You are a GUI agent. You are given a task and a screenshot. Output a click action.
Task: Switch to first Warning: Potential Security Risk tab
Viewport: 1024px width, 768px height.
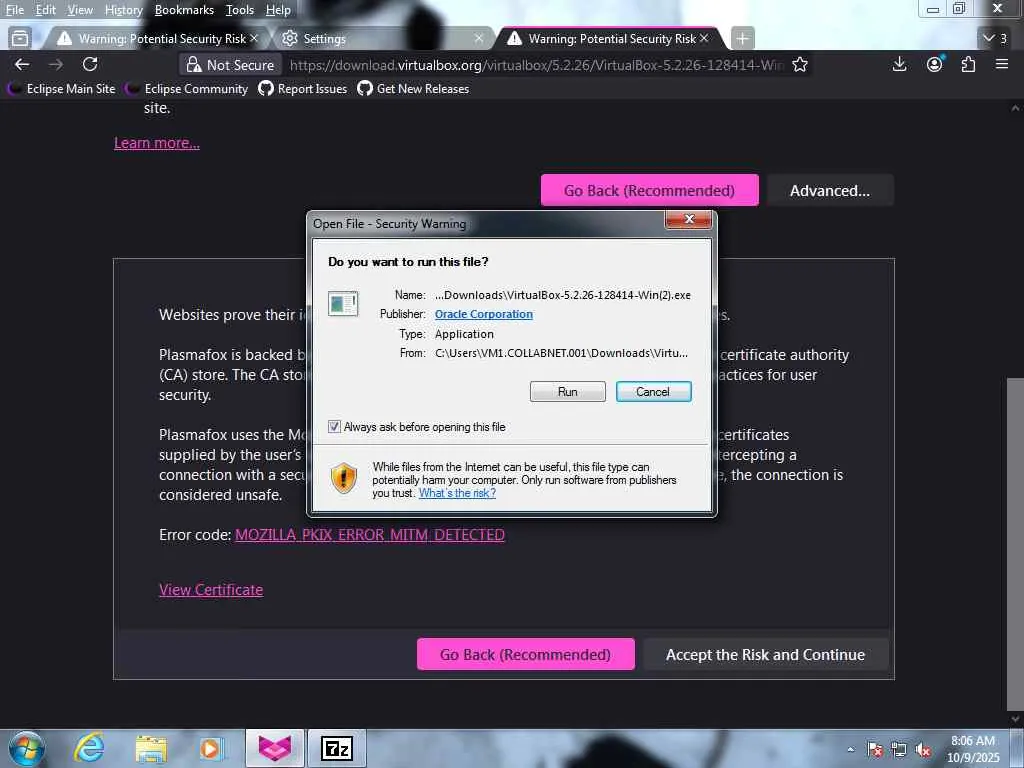coord(157,39)
